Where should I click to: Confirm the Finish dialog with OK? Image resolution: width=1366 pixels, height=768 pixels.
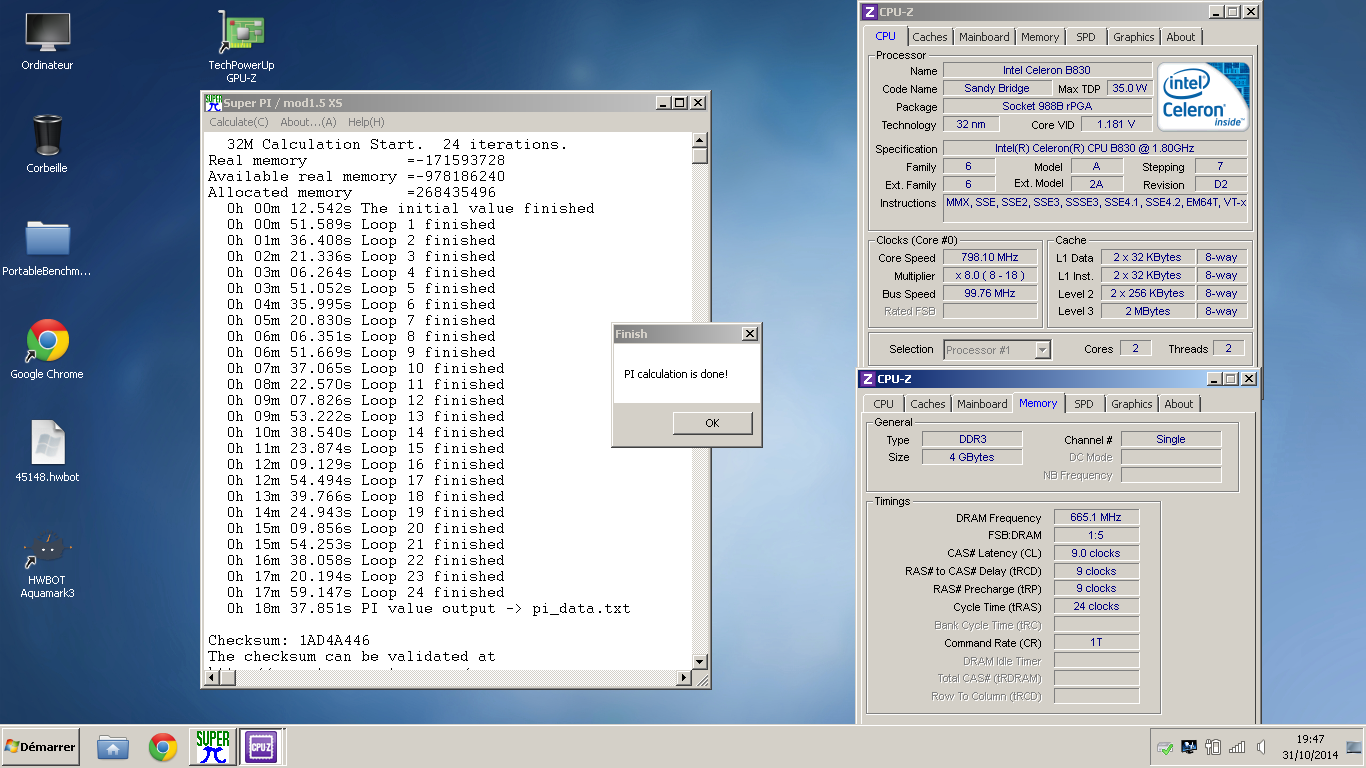tap(712, 423)
